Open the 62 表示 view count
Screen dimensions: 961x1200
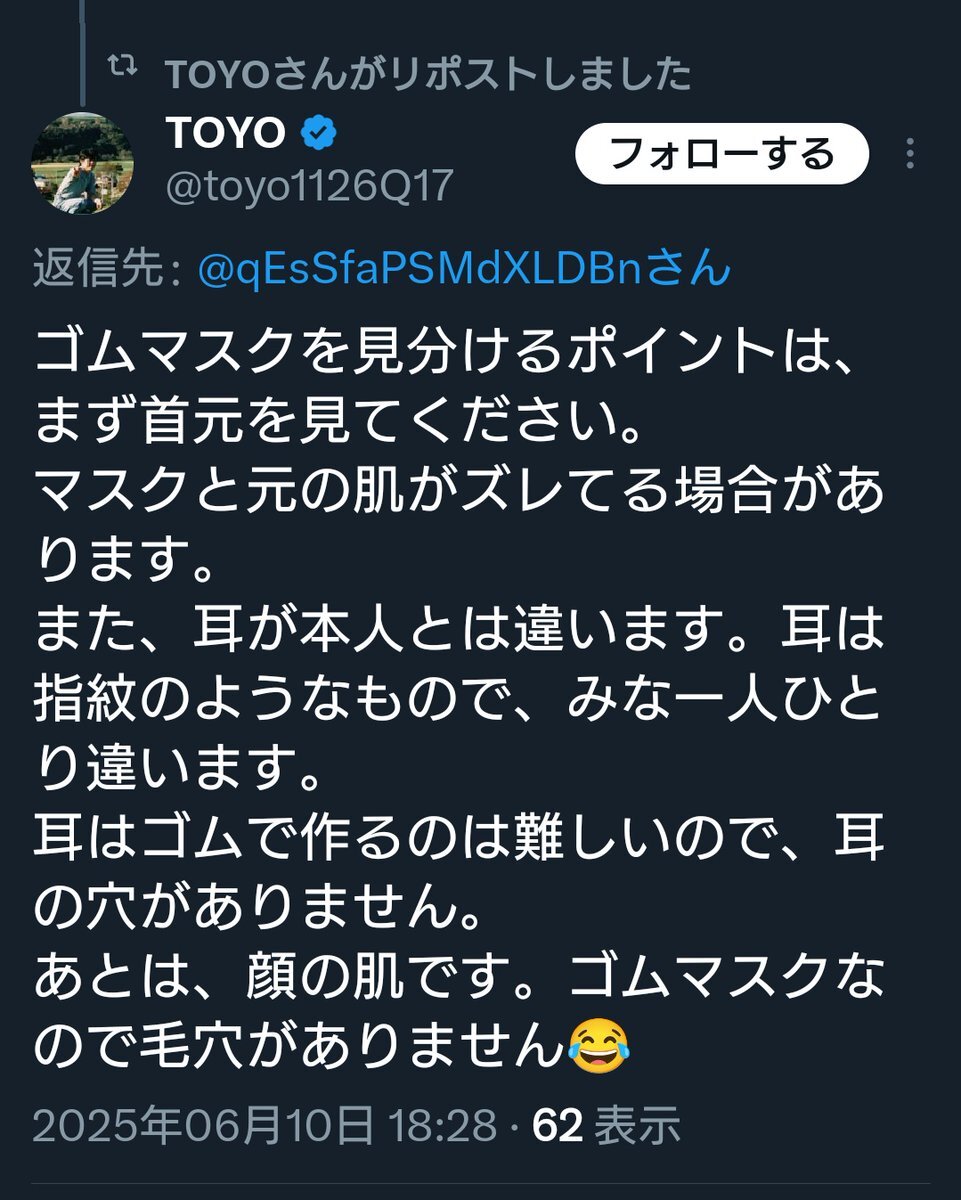coord(606,1125)
